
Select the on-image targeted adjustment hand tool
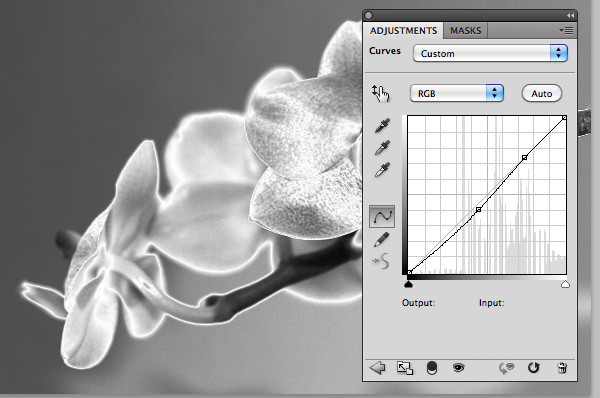(380, 93)
